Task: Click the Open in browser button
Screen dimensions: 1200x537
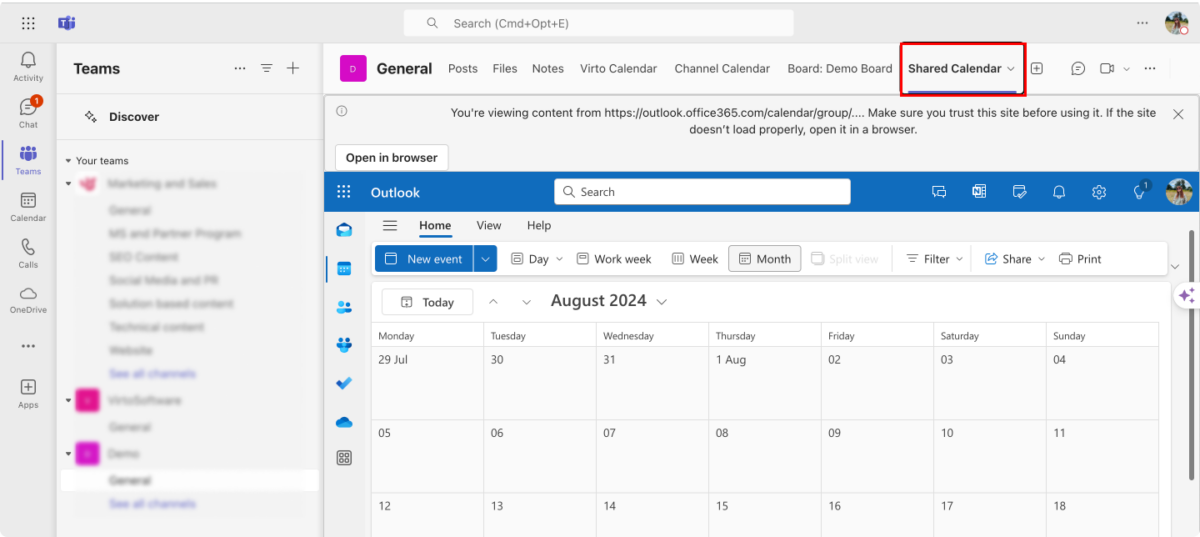Action: tap(392, 157)
